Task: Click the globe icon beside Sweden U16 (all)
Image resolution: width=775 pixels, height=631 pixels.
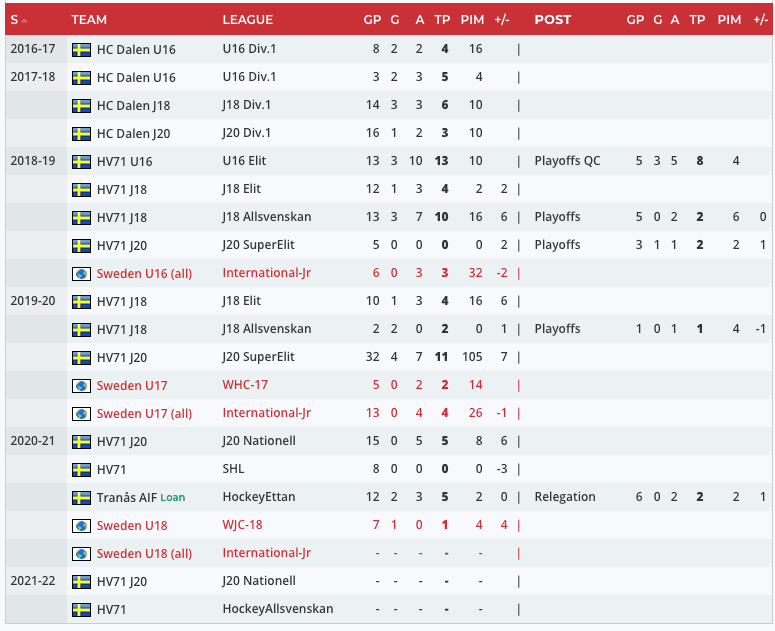Action: [82, 273]
